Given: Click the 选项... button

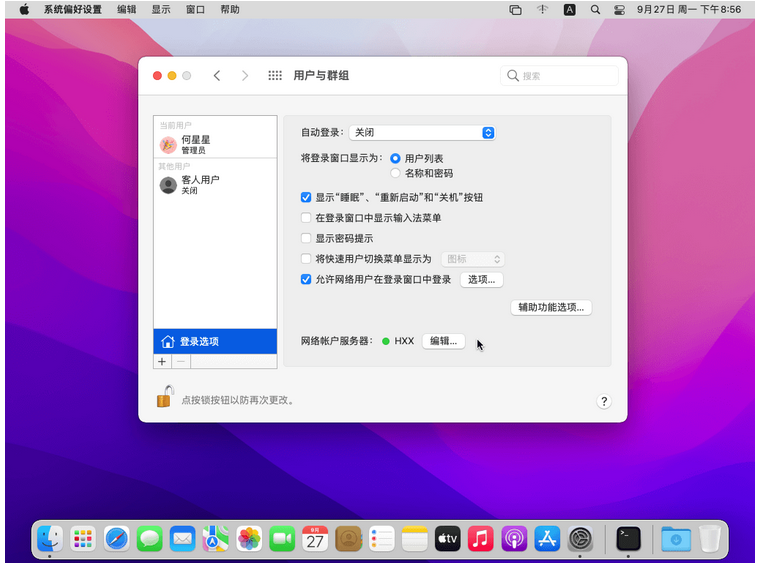Looking at the screenshot, I should (x=481, y=280).
